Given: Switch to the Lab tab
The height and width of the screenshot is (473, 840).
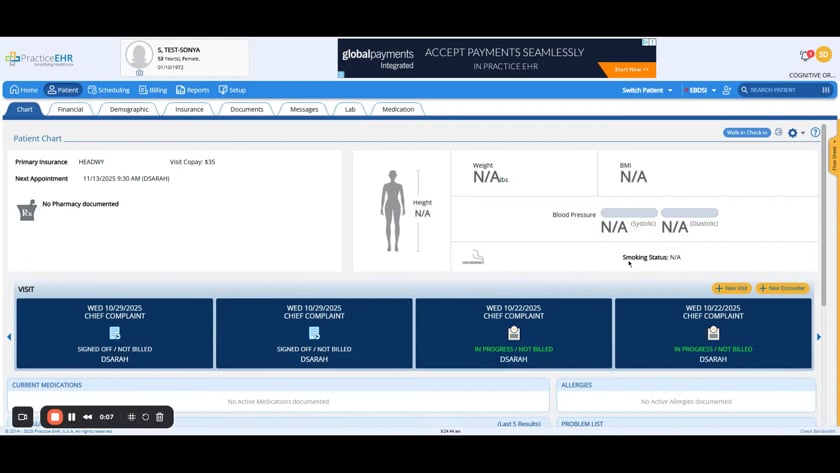Looking at the screenshot, I should point(350,109).
